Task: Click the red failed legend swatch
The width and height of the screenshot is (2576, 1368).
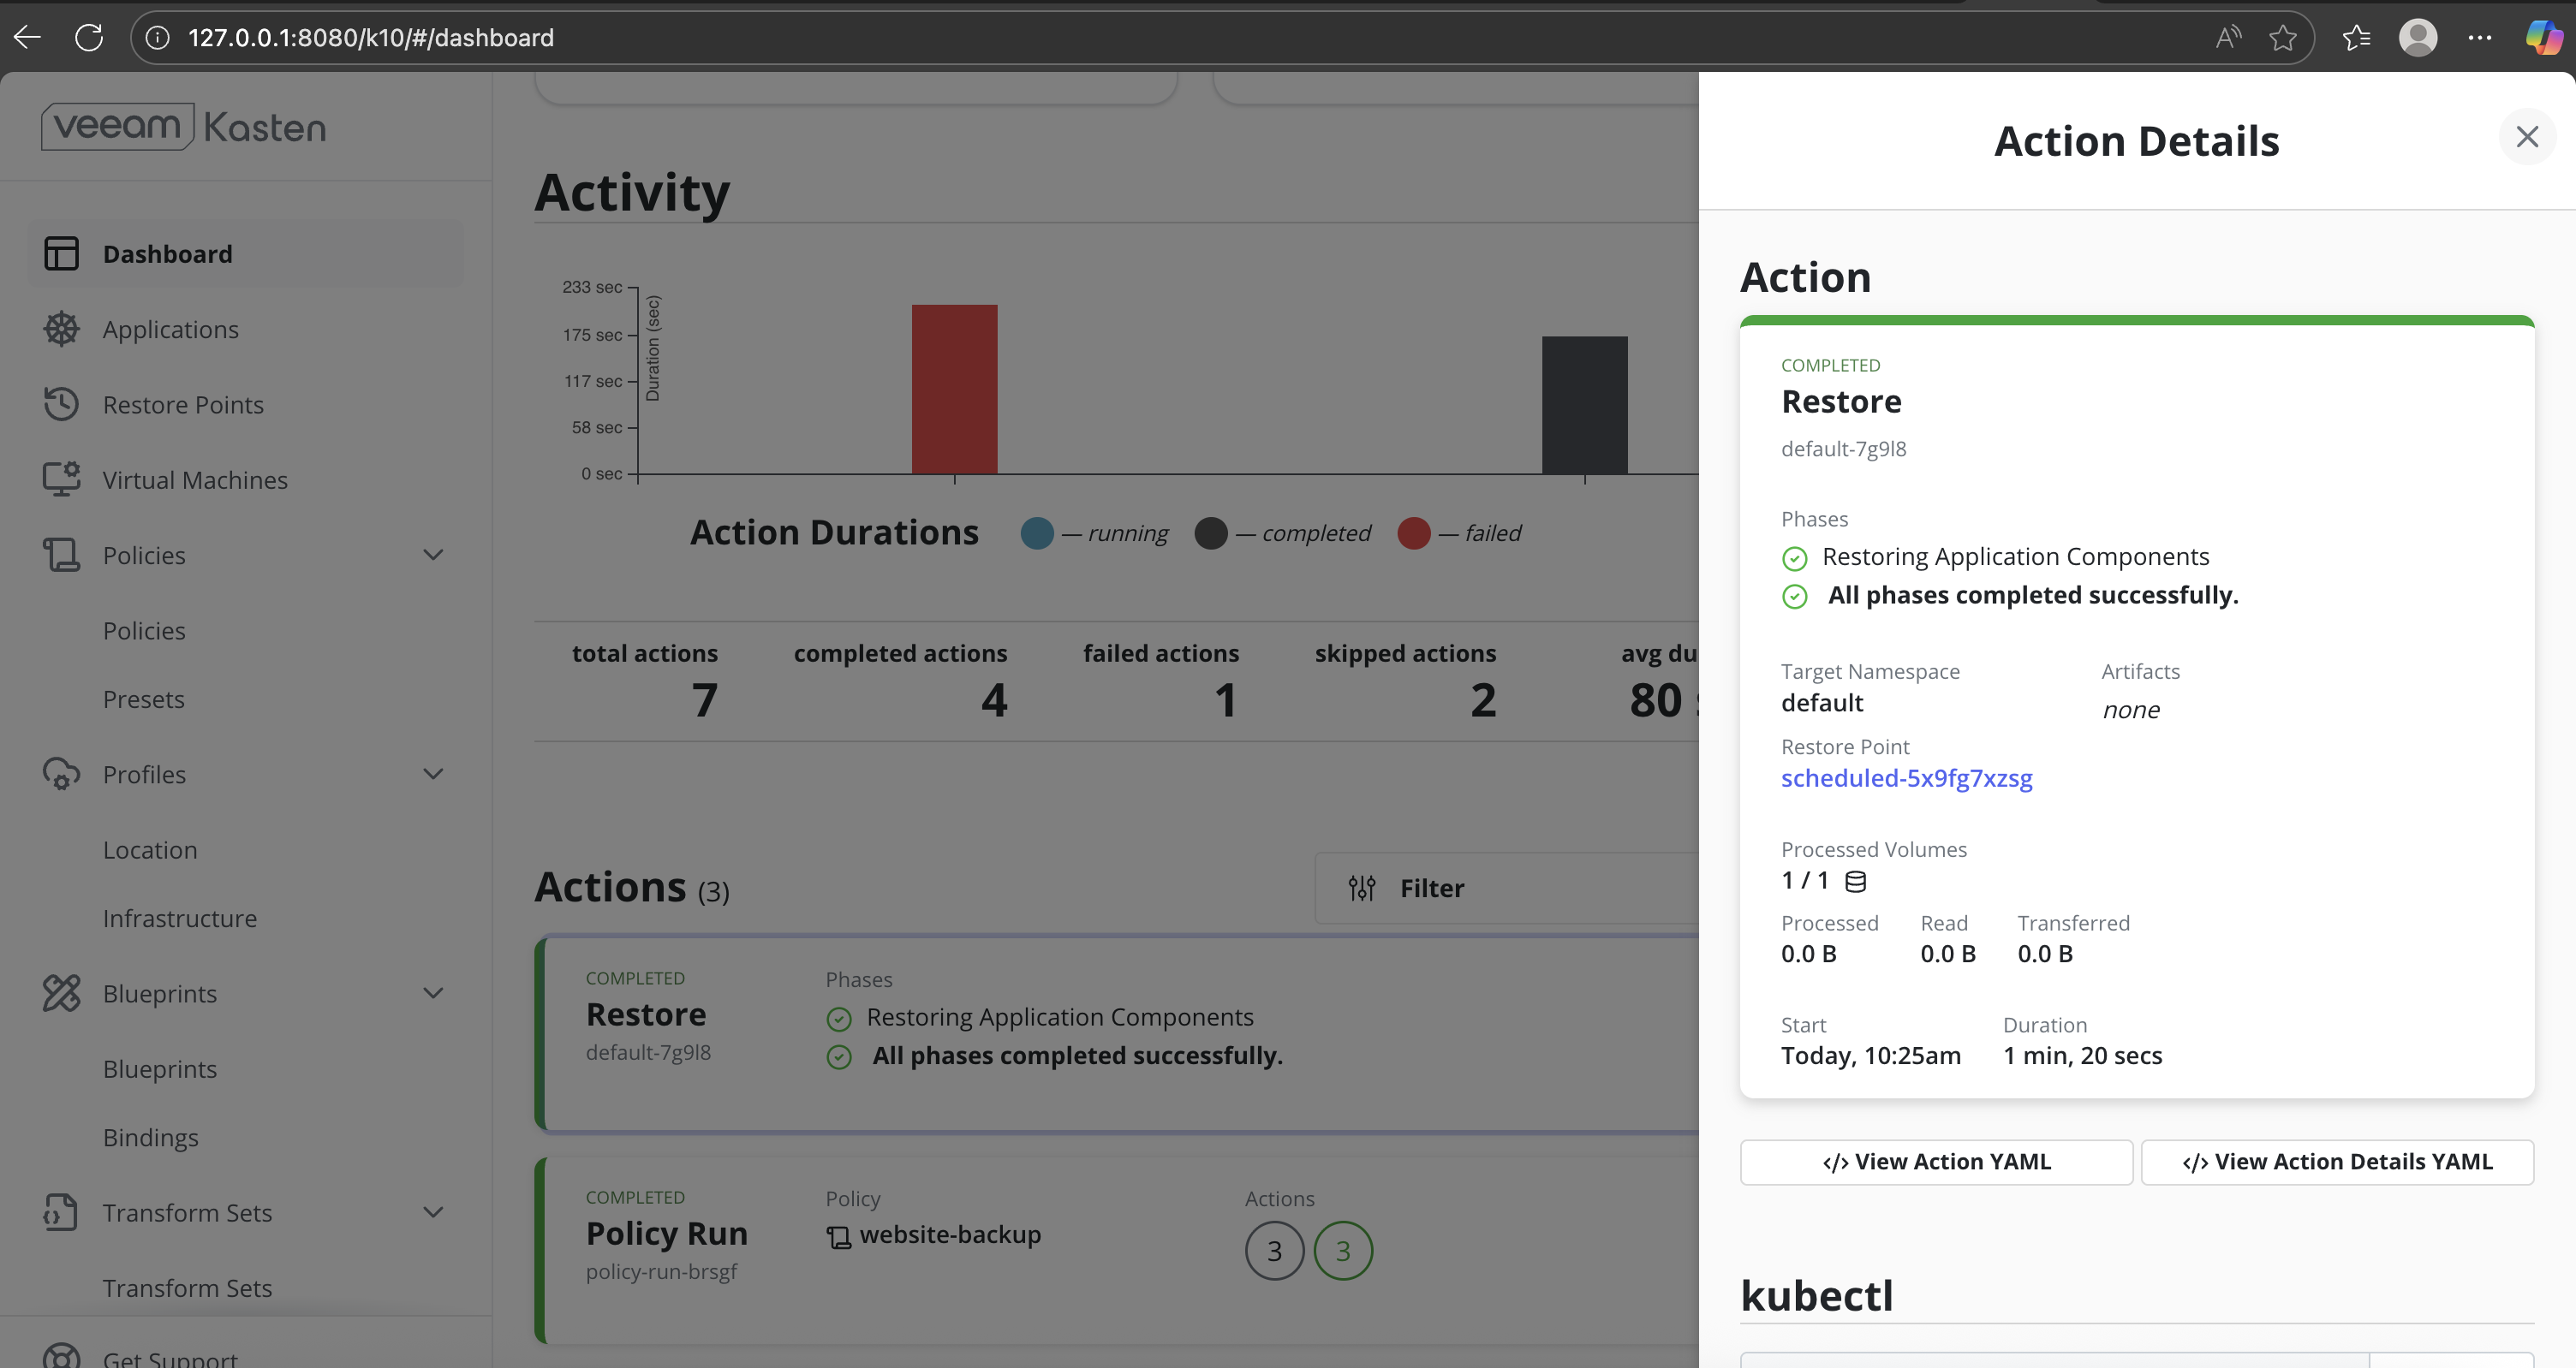Action: pyautogui.click(x=1413, y=533)
